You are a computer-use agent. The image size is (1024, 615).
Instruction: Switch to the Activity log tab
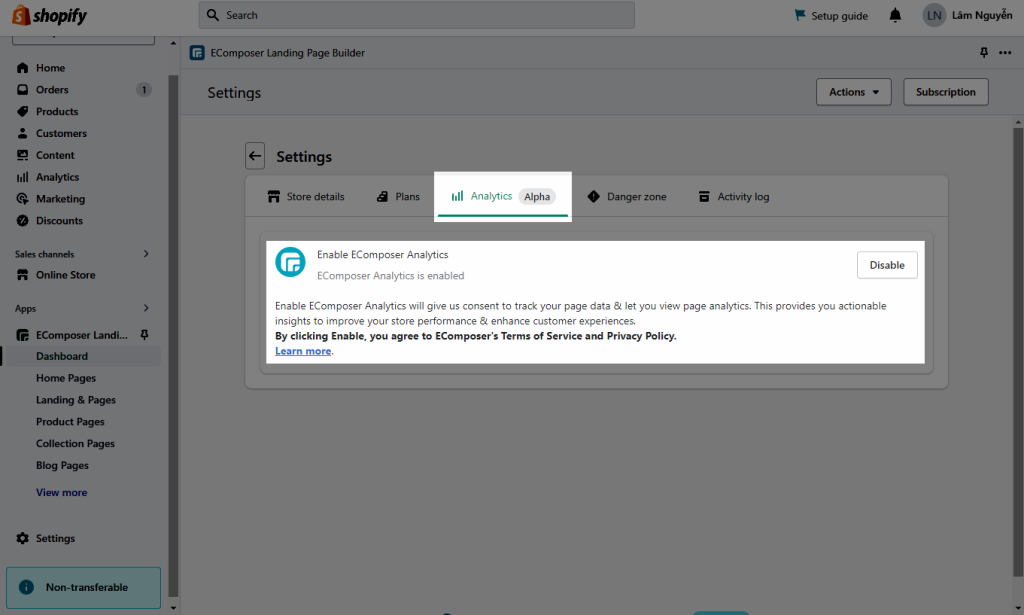pos(734,197)
